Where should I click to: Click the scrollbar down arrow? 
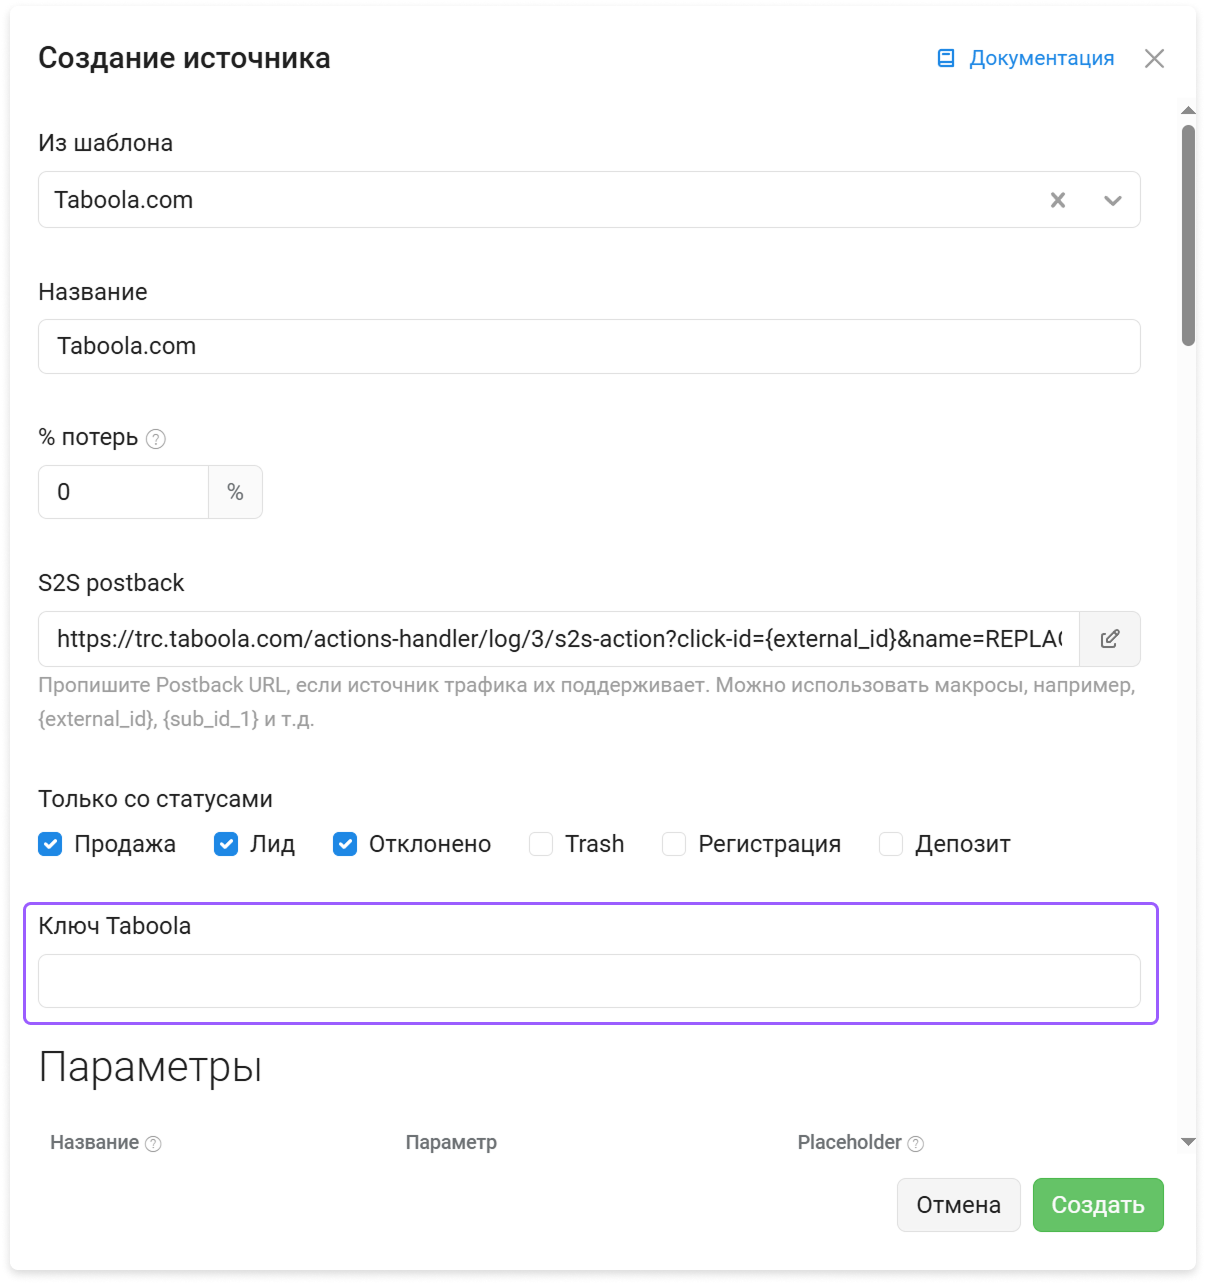[1188, 1141]
